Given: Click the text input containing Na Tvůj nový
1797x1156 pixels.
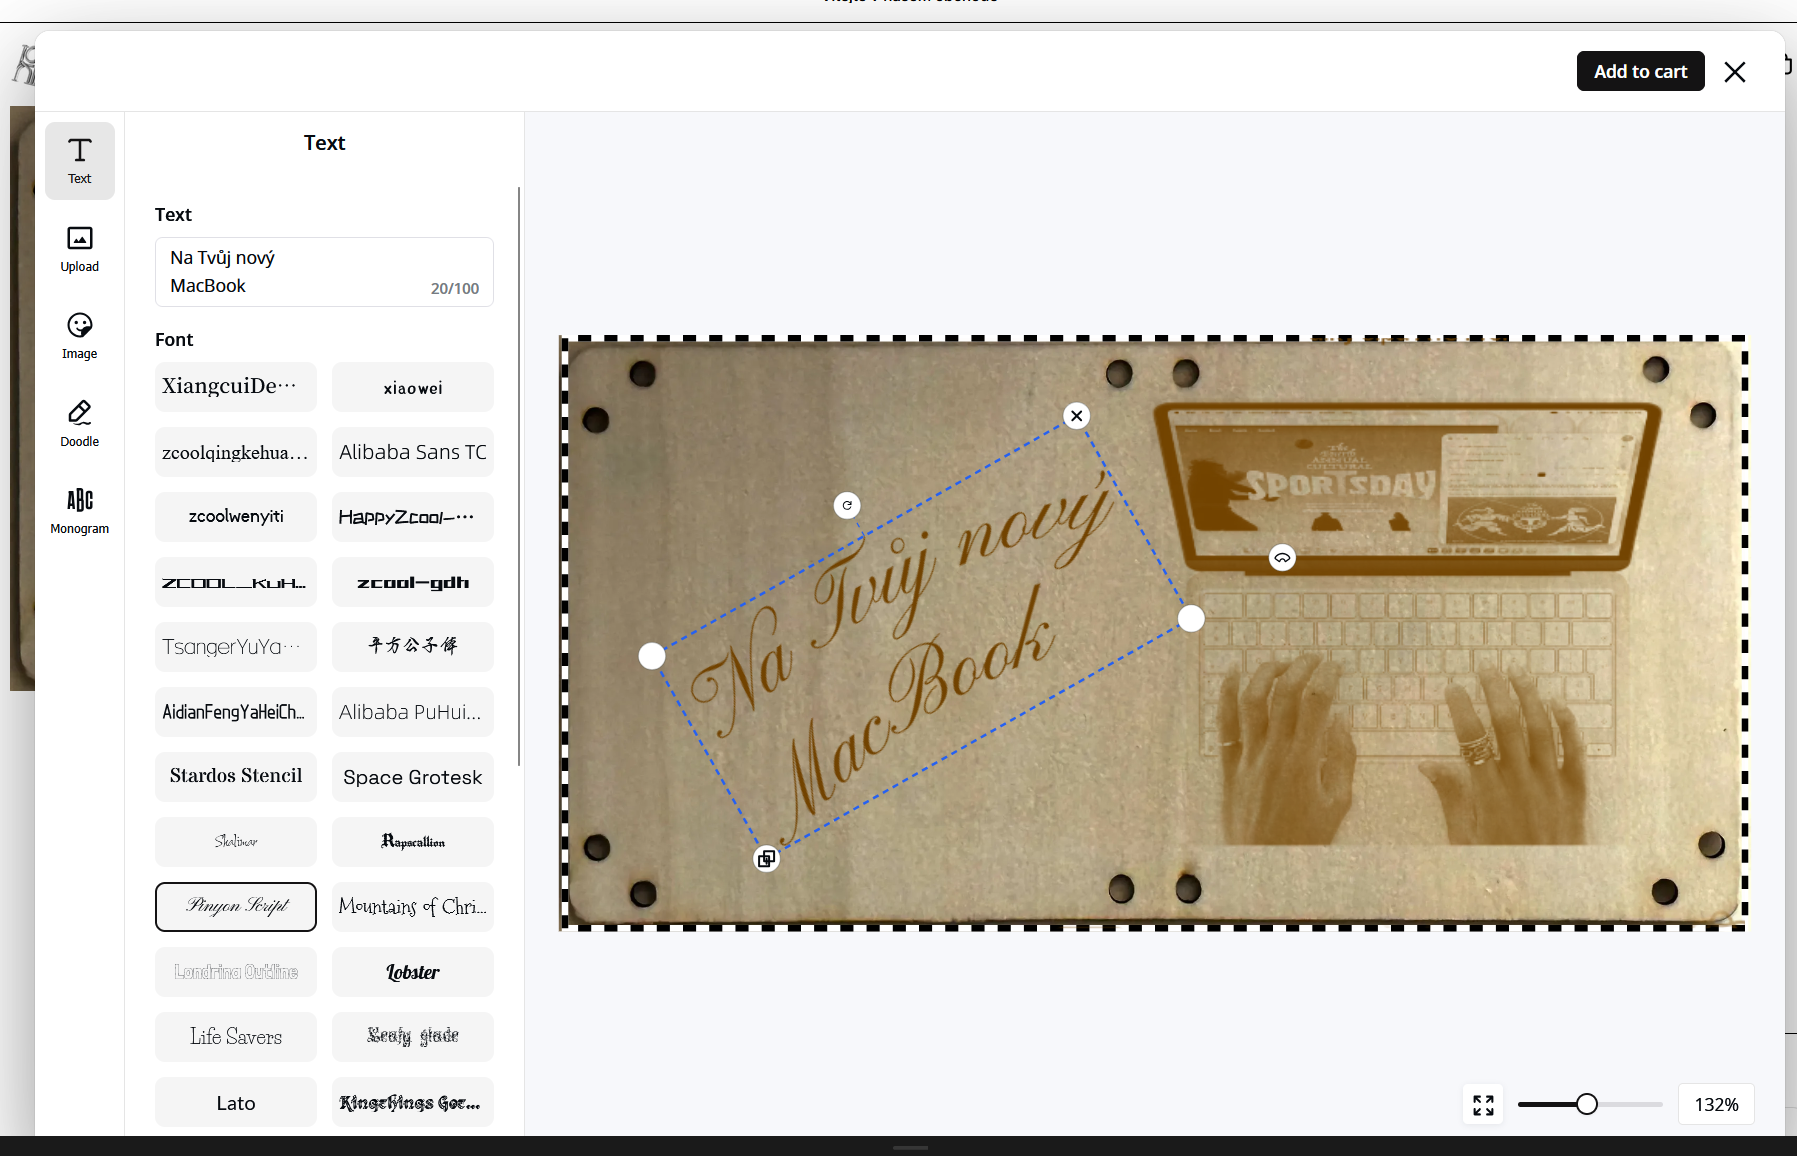Looking at the screenshot, I should click(324, 272).
